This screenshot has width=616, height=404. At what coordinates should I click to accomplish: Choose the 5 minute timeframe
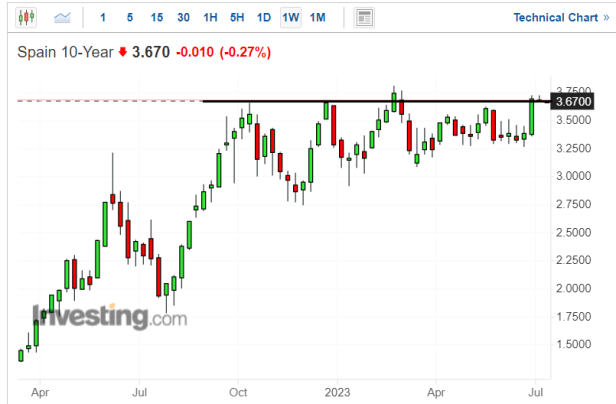point(130,18)
